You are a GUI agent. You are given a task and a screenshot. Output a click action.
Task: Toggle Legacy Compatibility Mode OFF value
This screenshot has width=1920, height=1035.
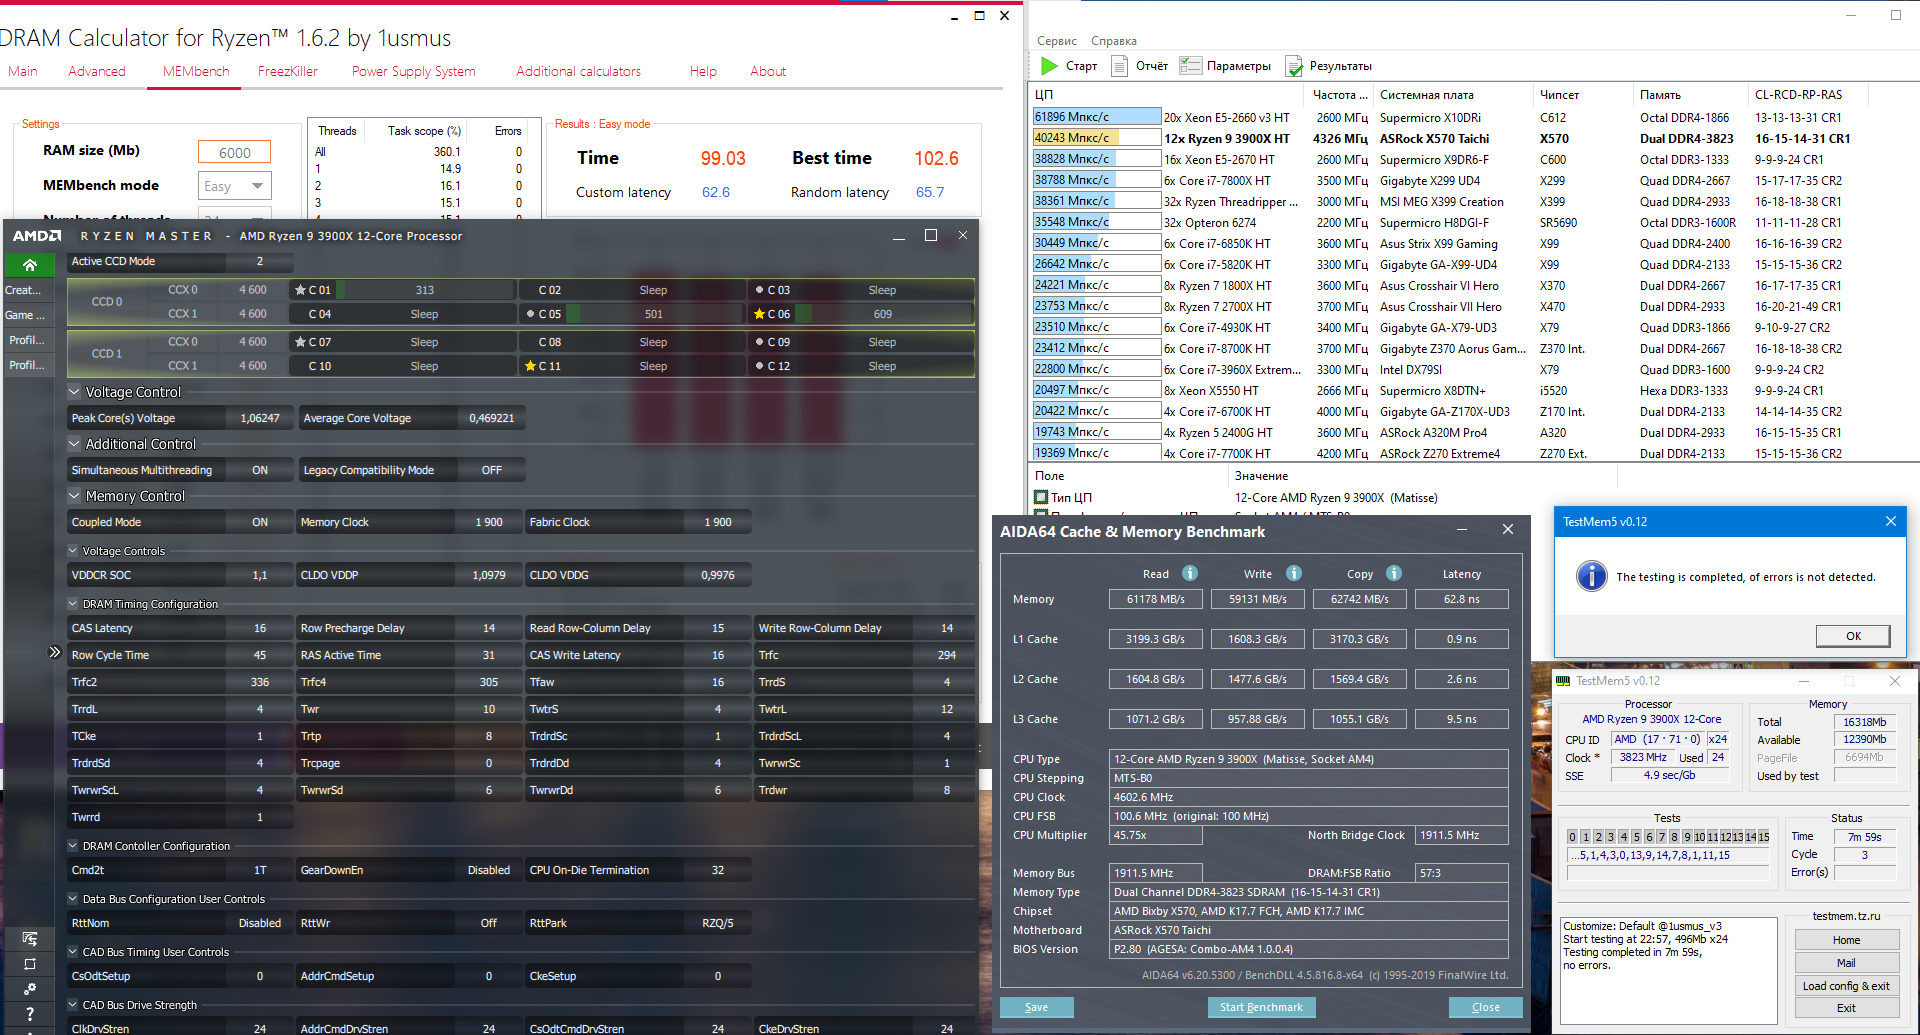click(x=492, y=470)
